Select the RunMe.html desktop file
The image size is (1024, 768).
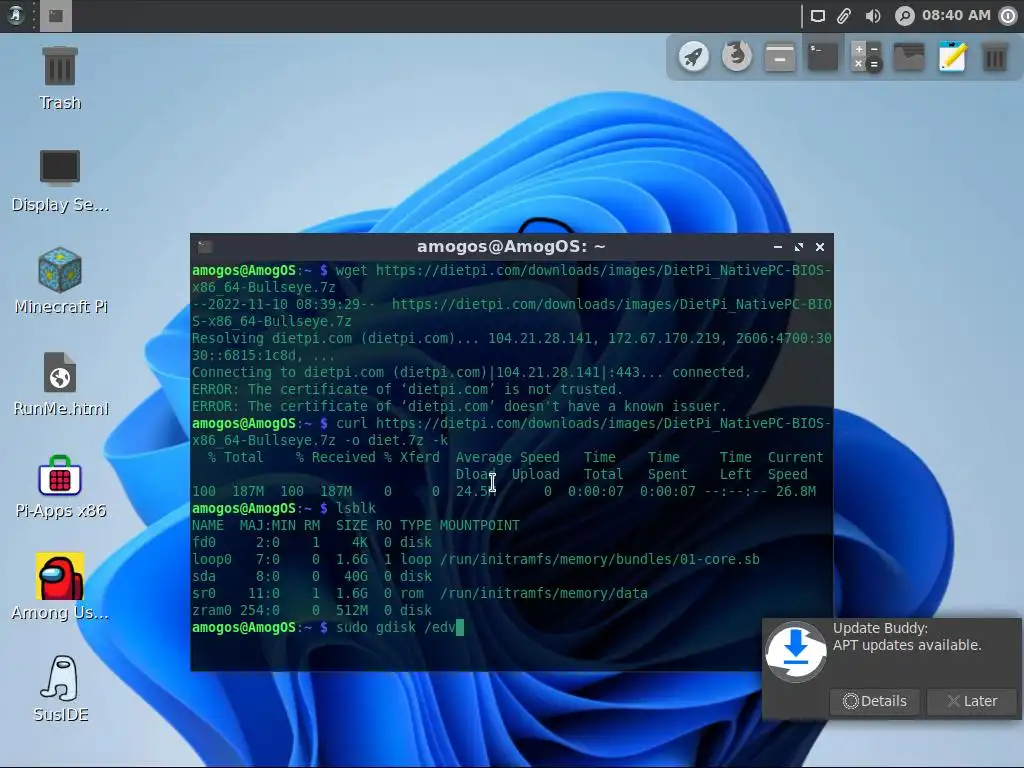click(61, 384)
